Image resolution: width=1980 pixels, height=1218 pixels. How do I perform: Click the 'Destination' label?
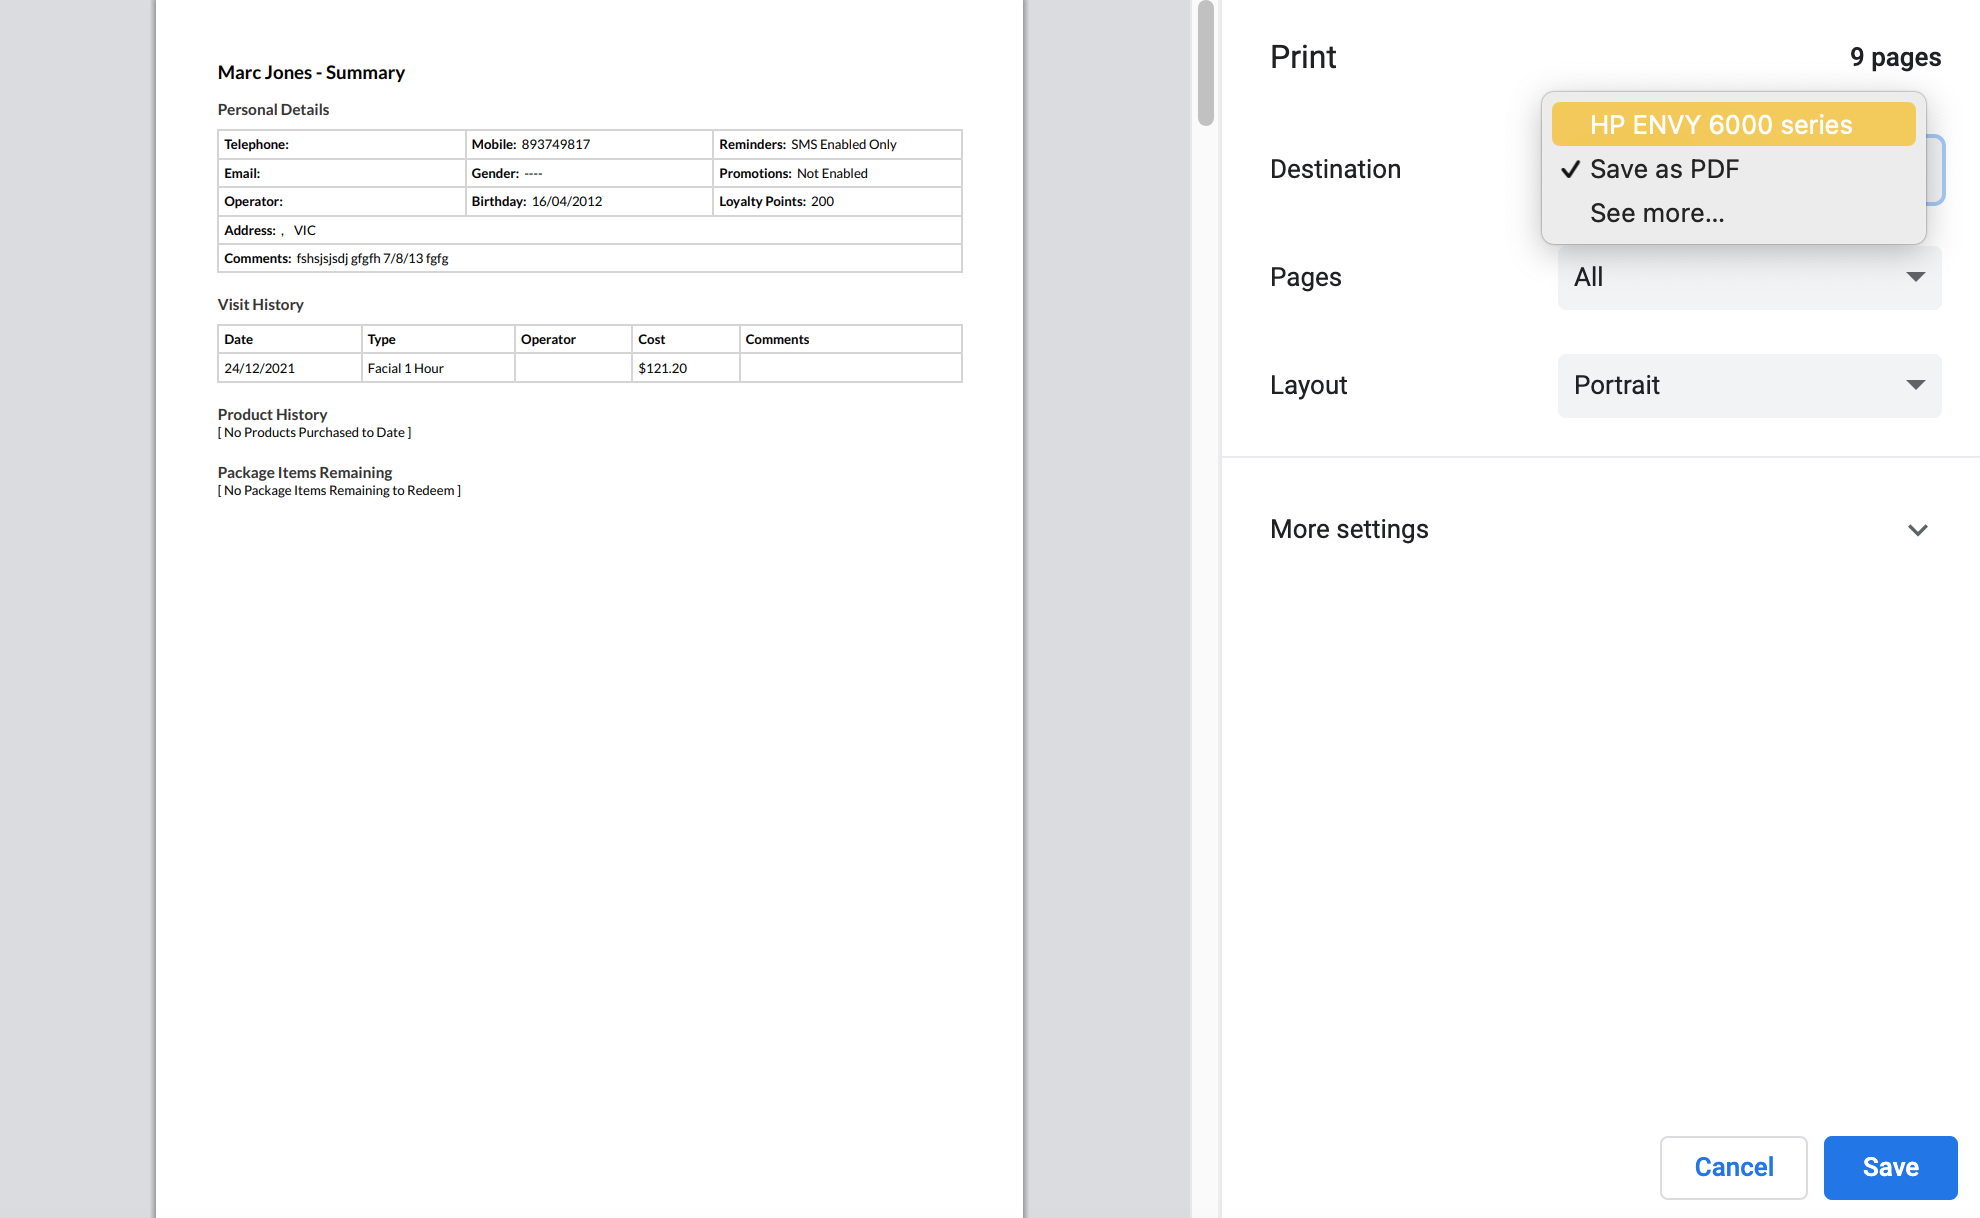click(1335, 169)
